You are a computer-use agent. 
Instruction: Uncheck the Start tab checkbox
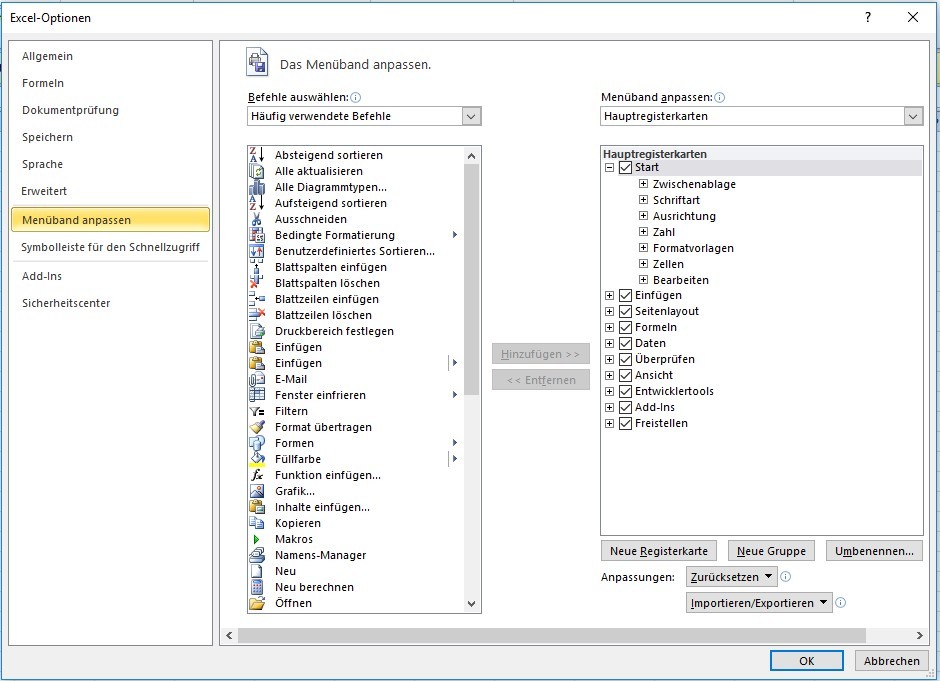625,167
